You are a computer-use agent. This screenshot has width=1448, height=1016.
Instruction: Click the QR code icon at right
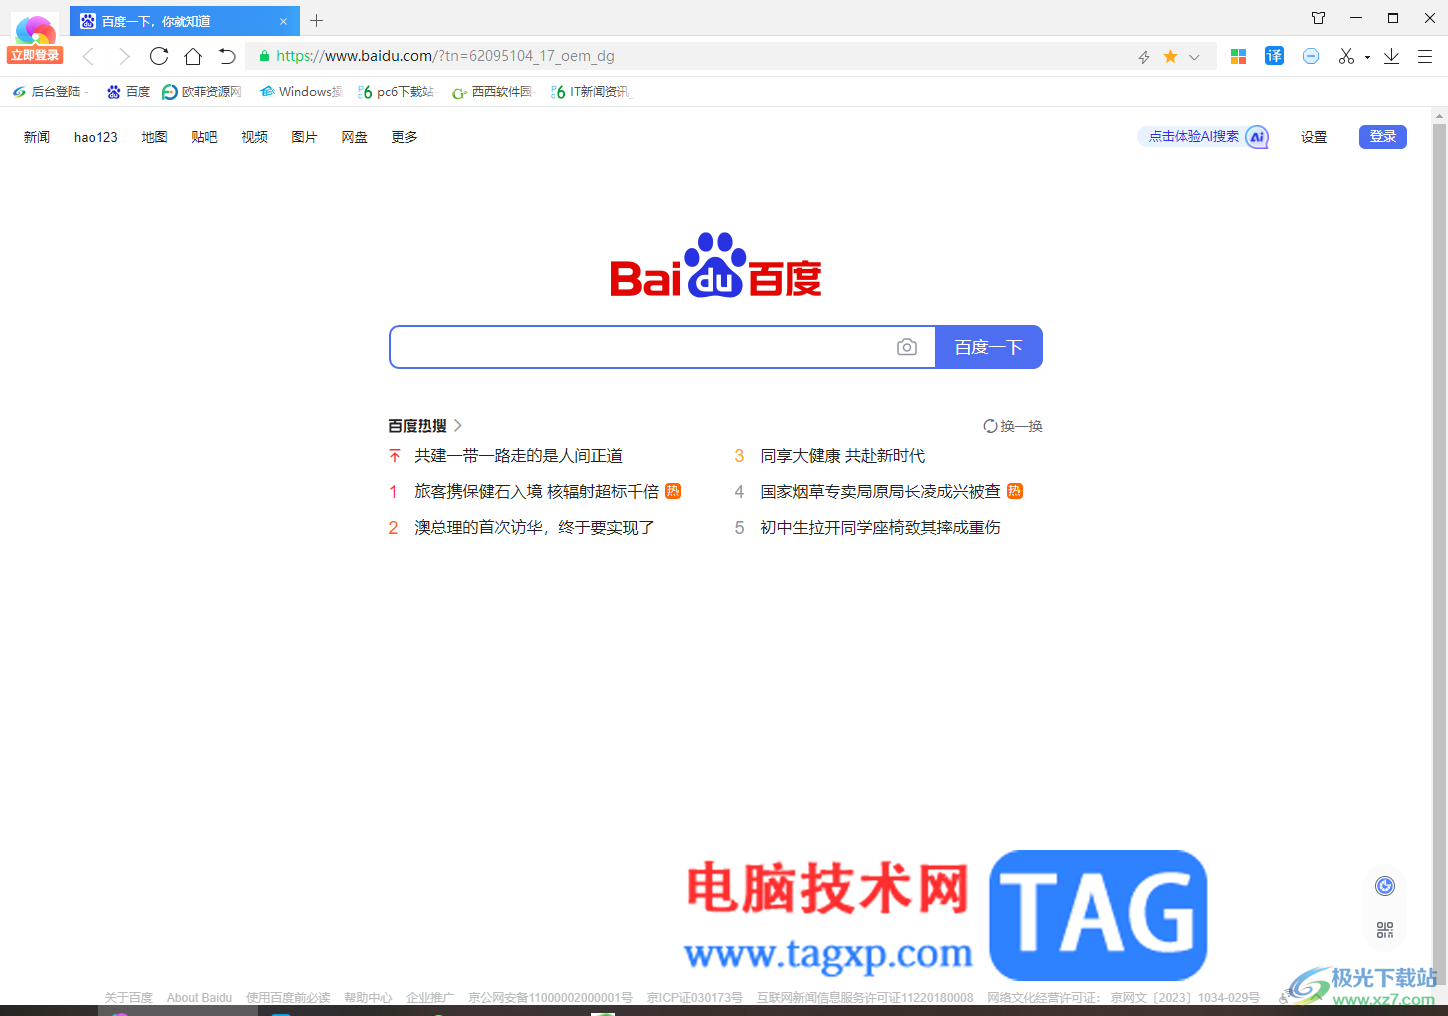pos(1385,930)
